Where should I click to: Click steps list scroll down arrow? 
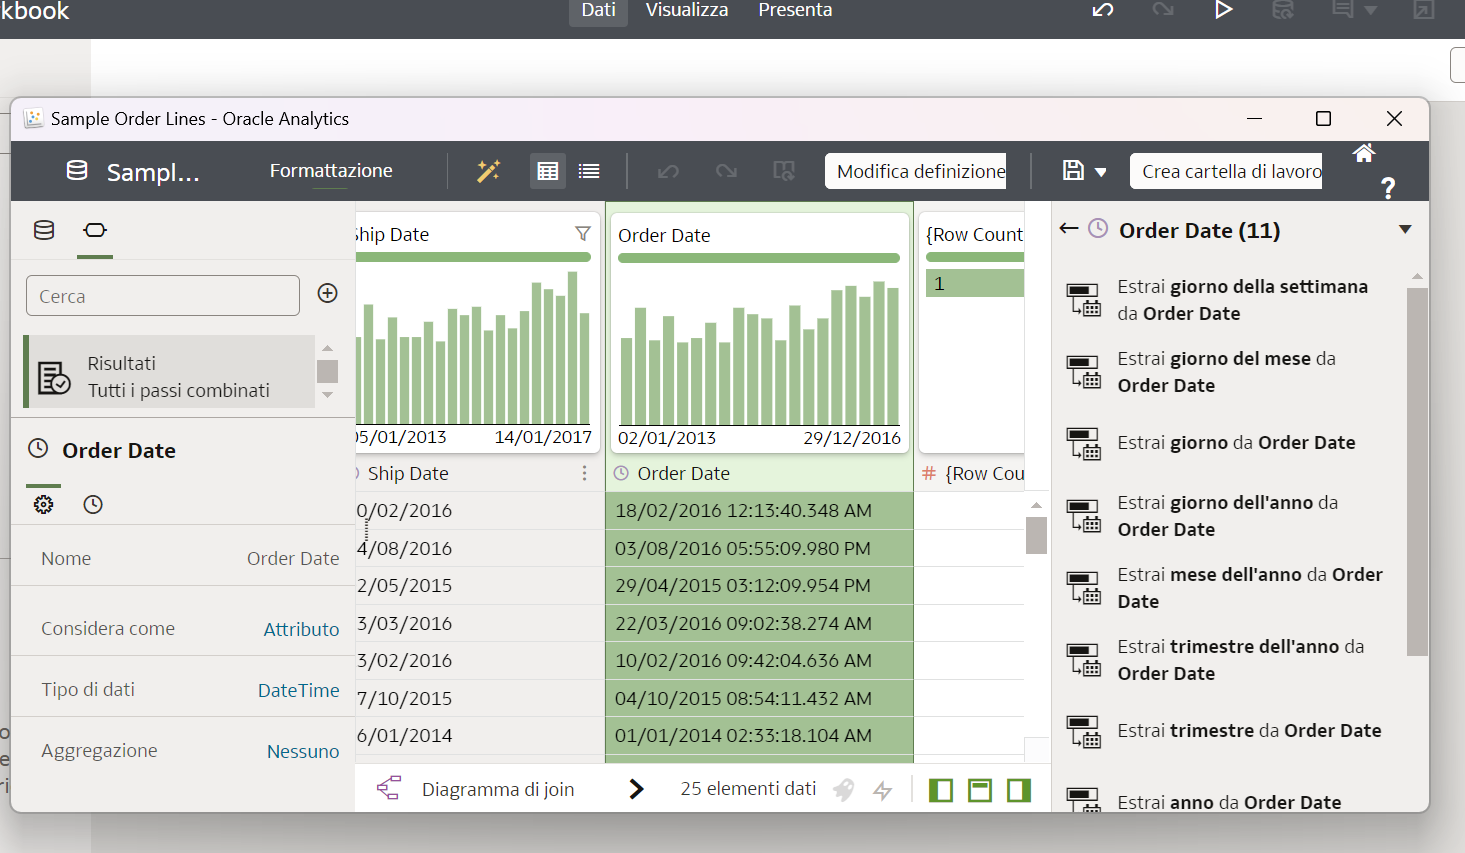pyautogui.click(x=327, y=396)
